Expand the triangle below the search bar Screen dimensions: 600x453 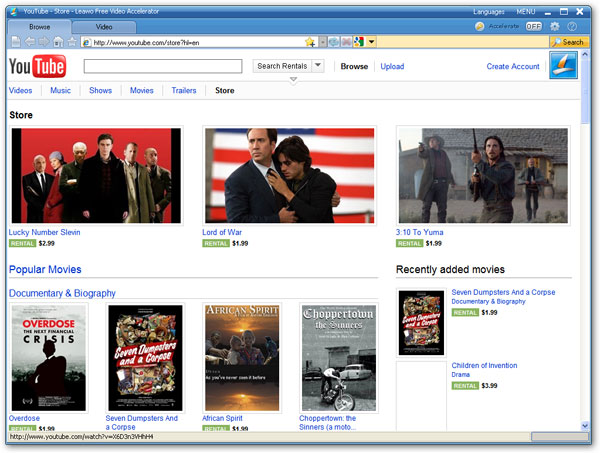(293, 80)
